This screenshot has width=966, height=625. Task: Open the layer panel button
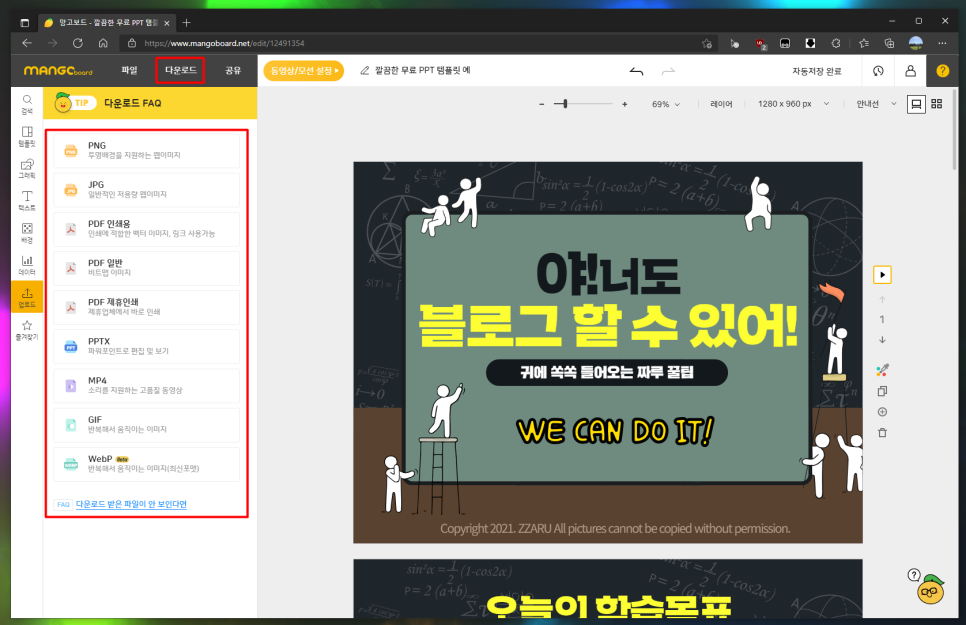(x=721, y=104)
